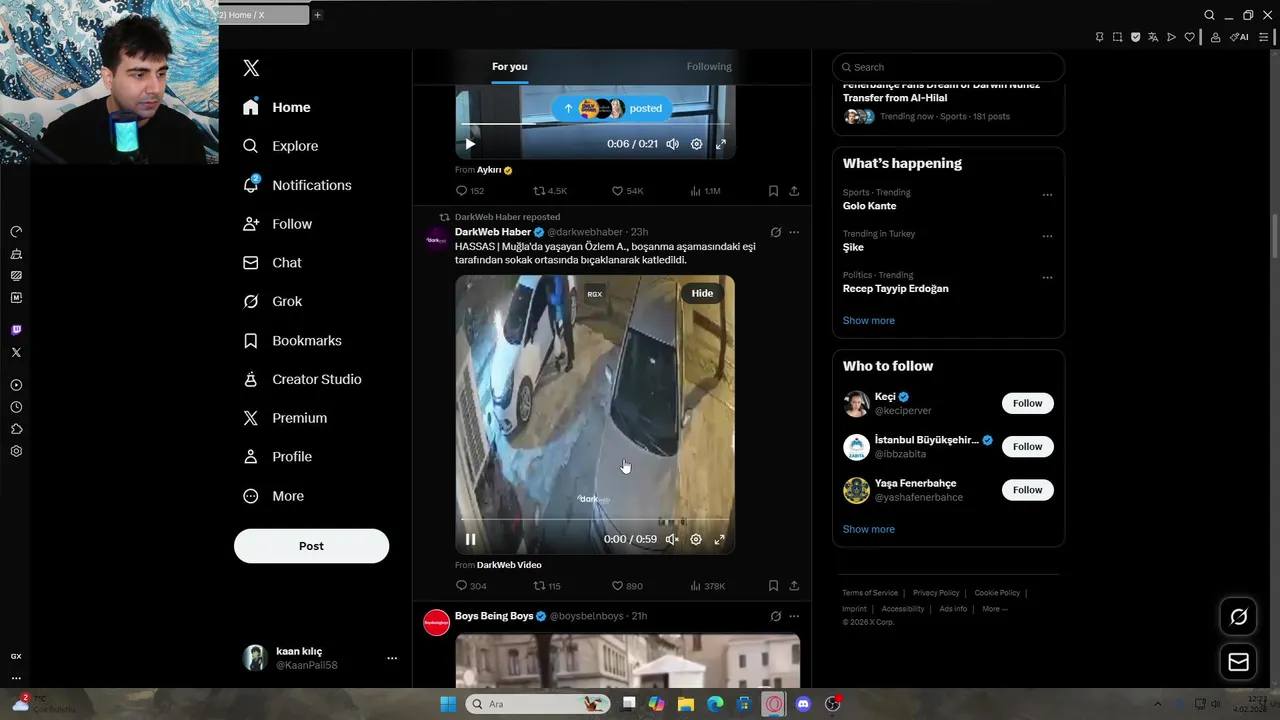1280x720 pixels.
Task: Open settings gear on the Aykırı video
Action: (x=696, y=144)
